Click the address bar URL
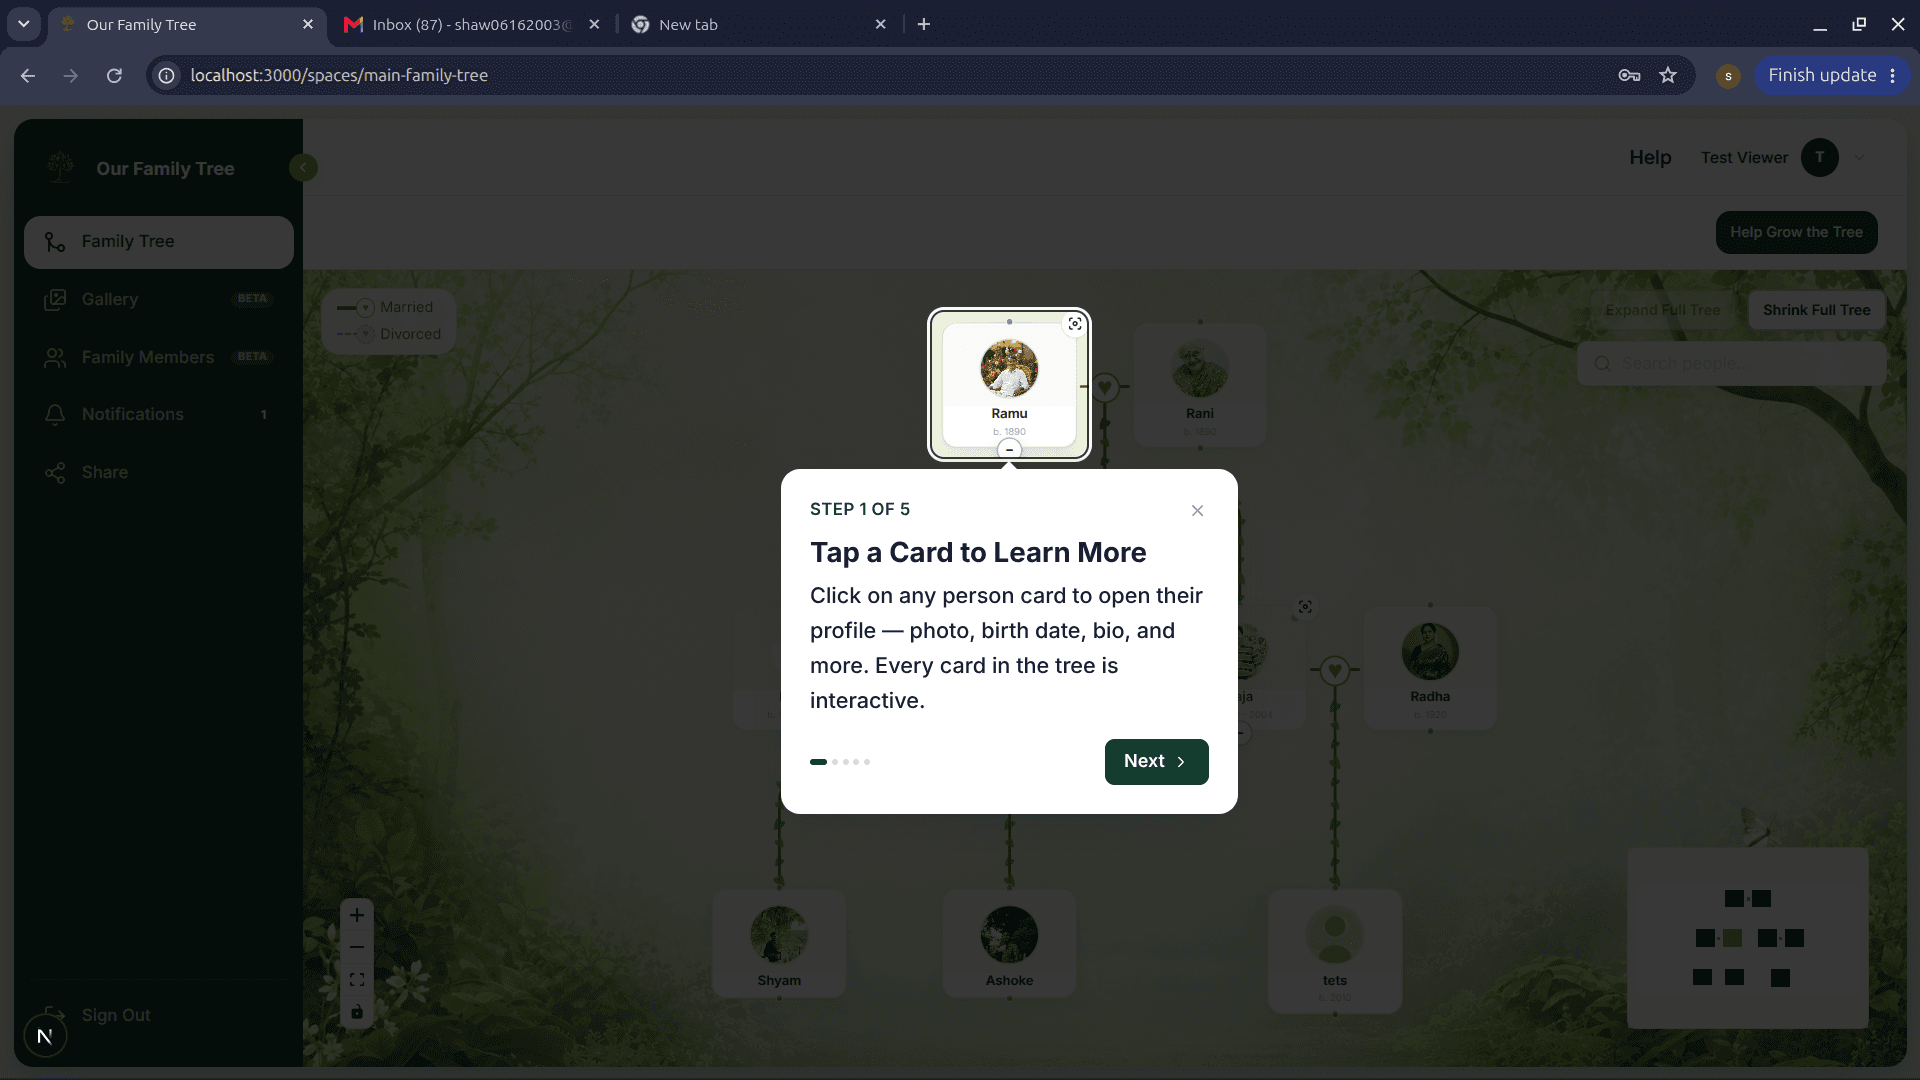This screenshot has width=1920, height=1080. click(339, 75)
